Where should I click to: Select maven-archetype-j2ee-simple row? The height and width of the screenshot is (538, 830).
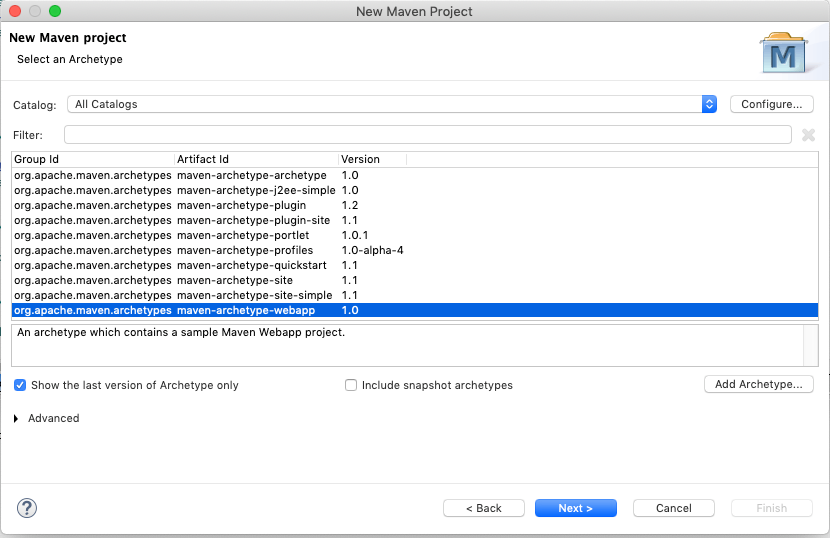point(415,190)
